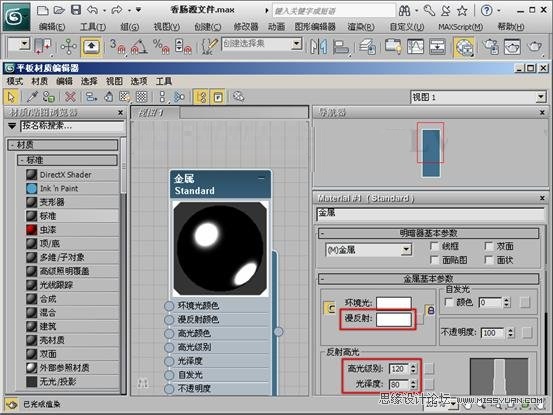
Task: Click the 环境光 color swatch
Action: pyautogui.click(x=394, y=303)
